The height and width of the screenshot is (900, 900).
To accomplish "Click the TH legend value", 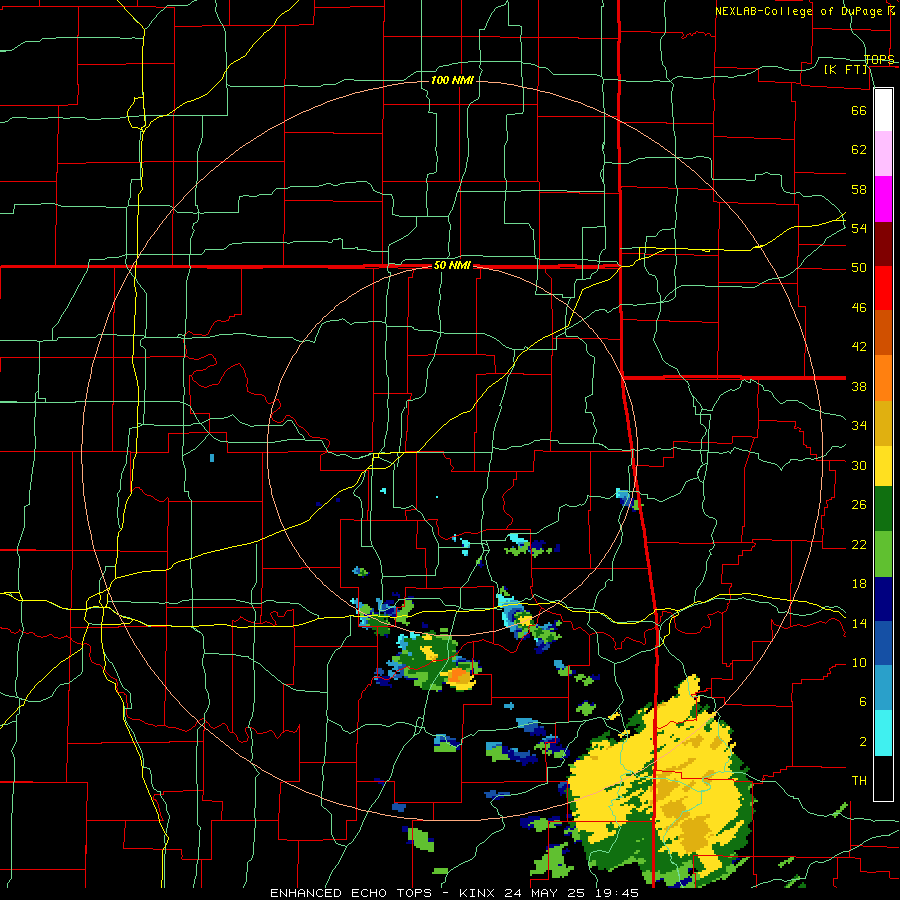I will pos(859,781).
